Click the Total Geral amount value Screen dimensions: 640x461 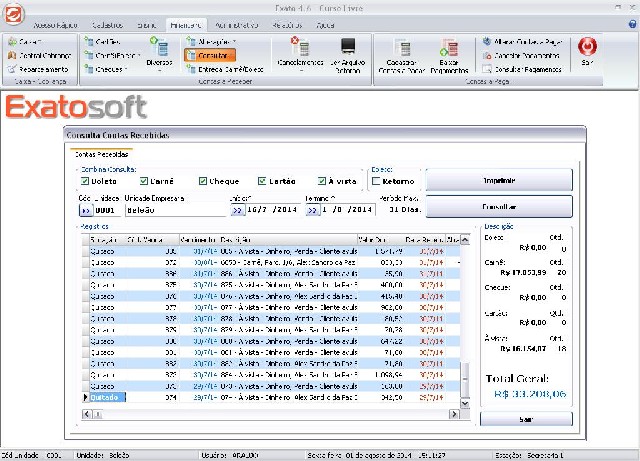(530, 394)
